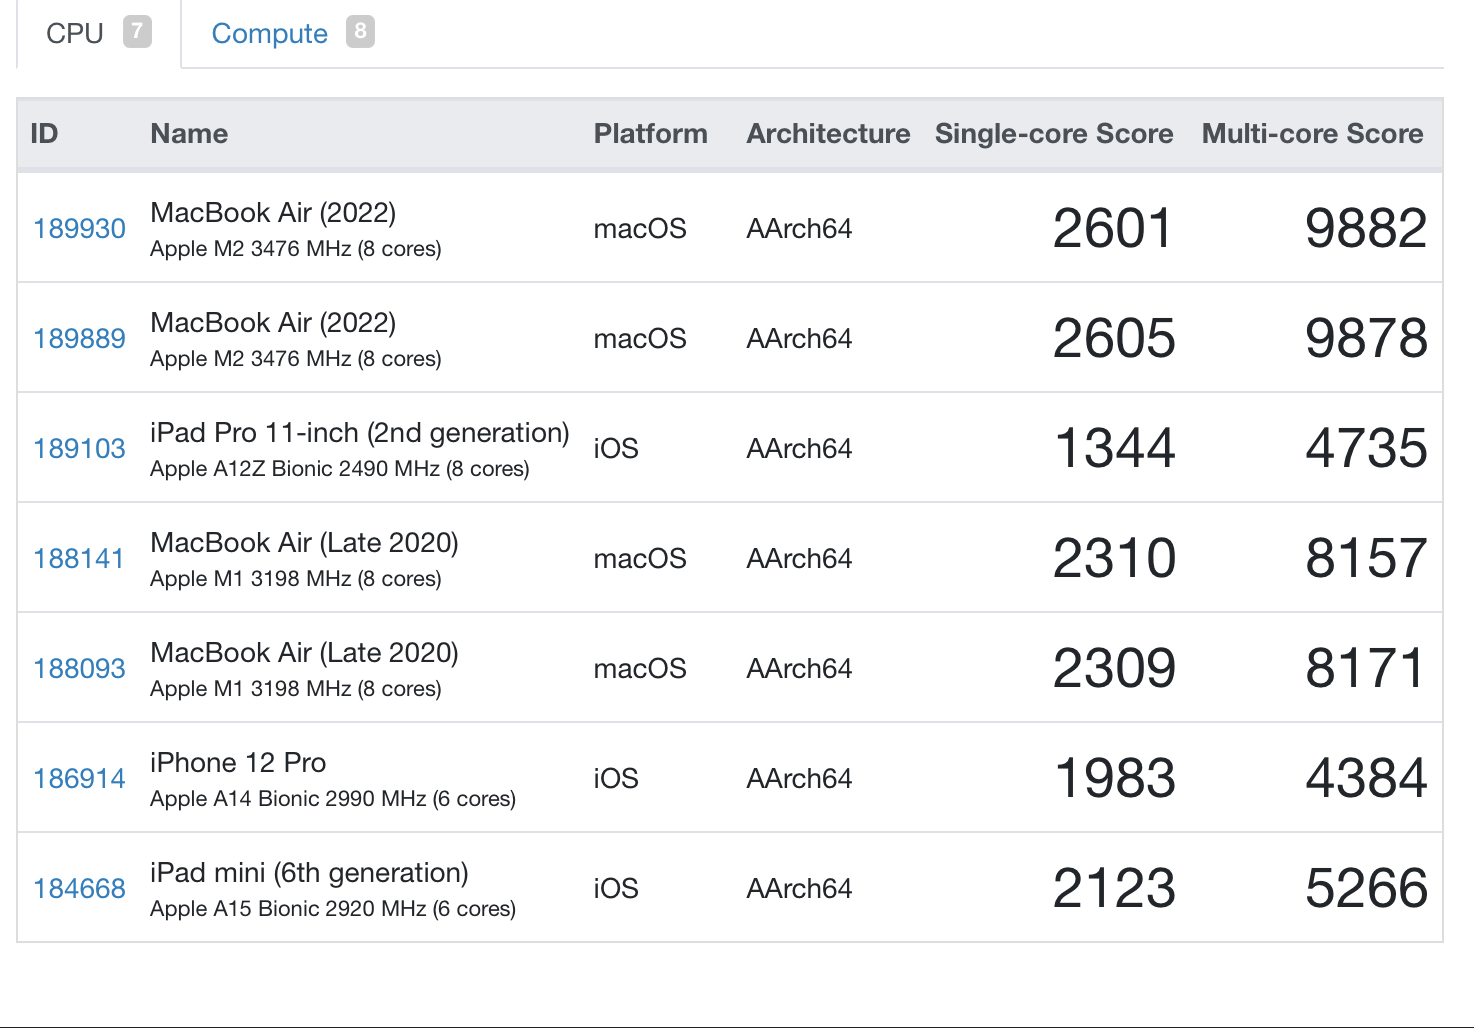Click the Compute tab count badge 8

(360, 31)
